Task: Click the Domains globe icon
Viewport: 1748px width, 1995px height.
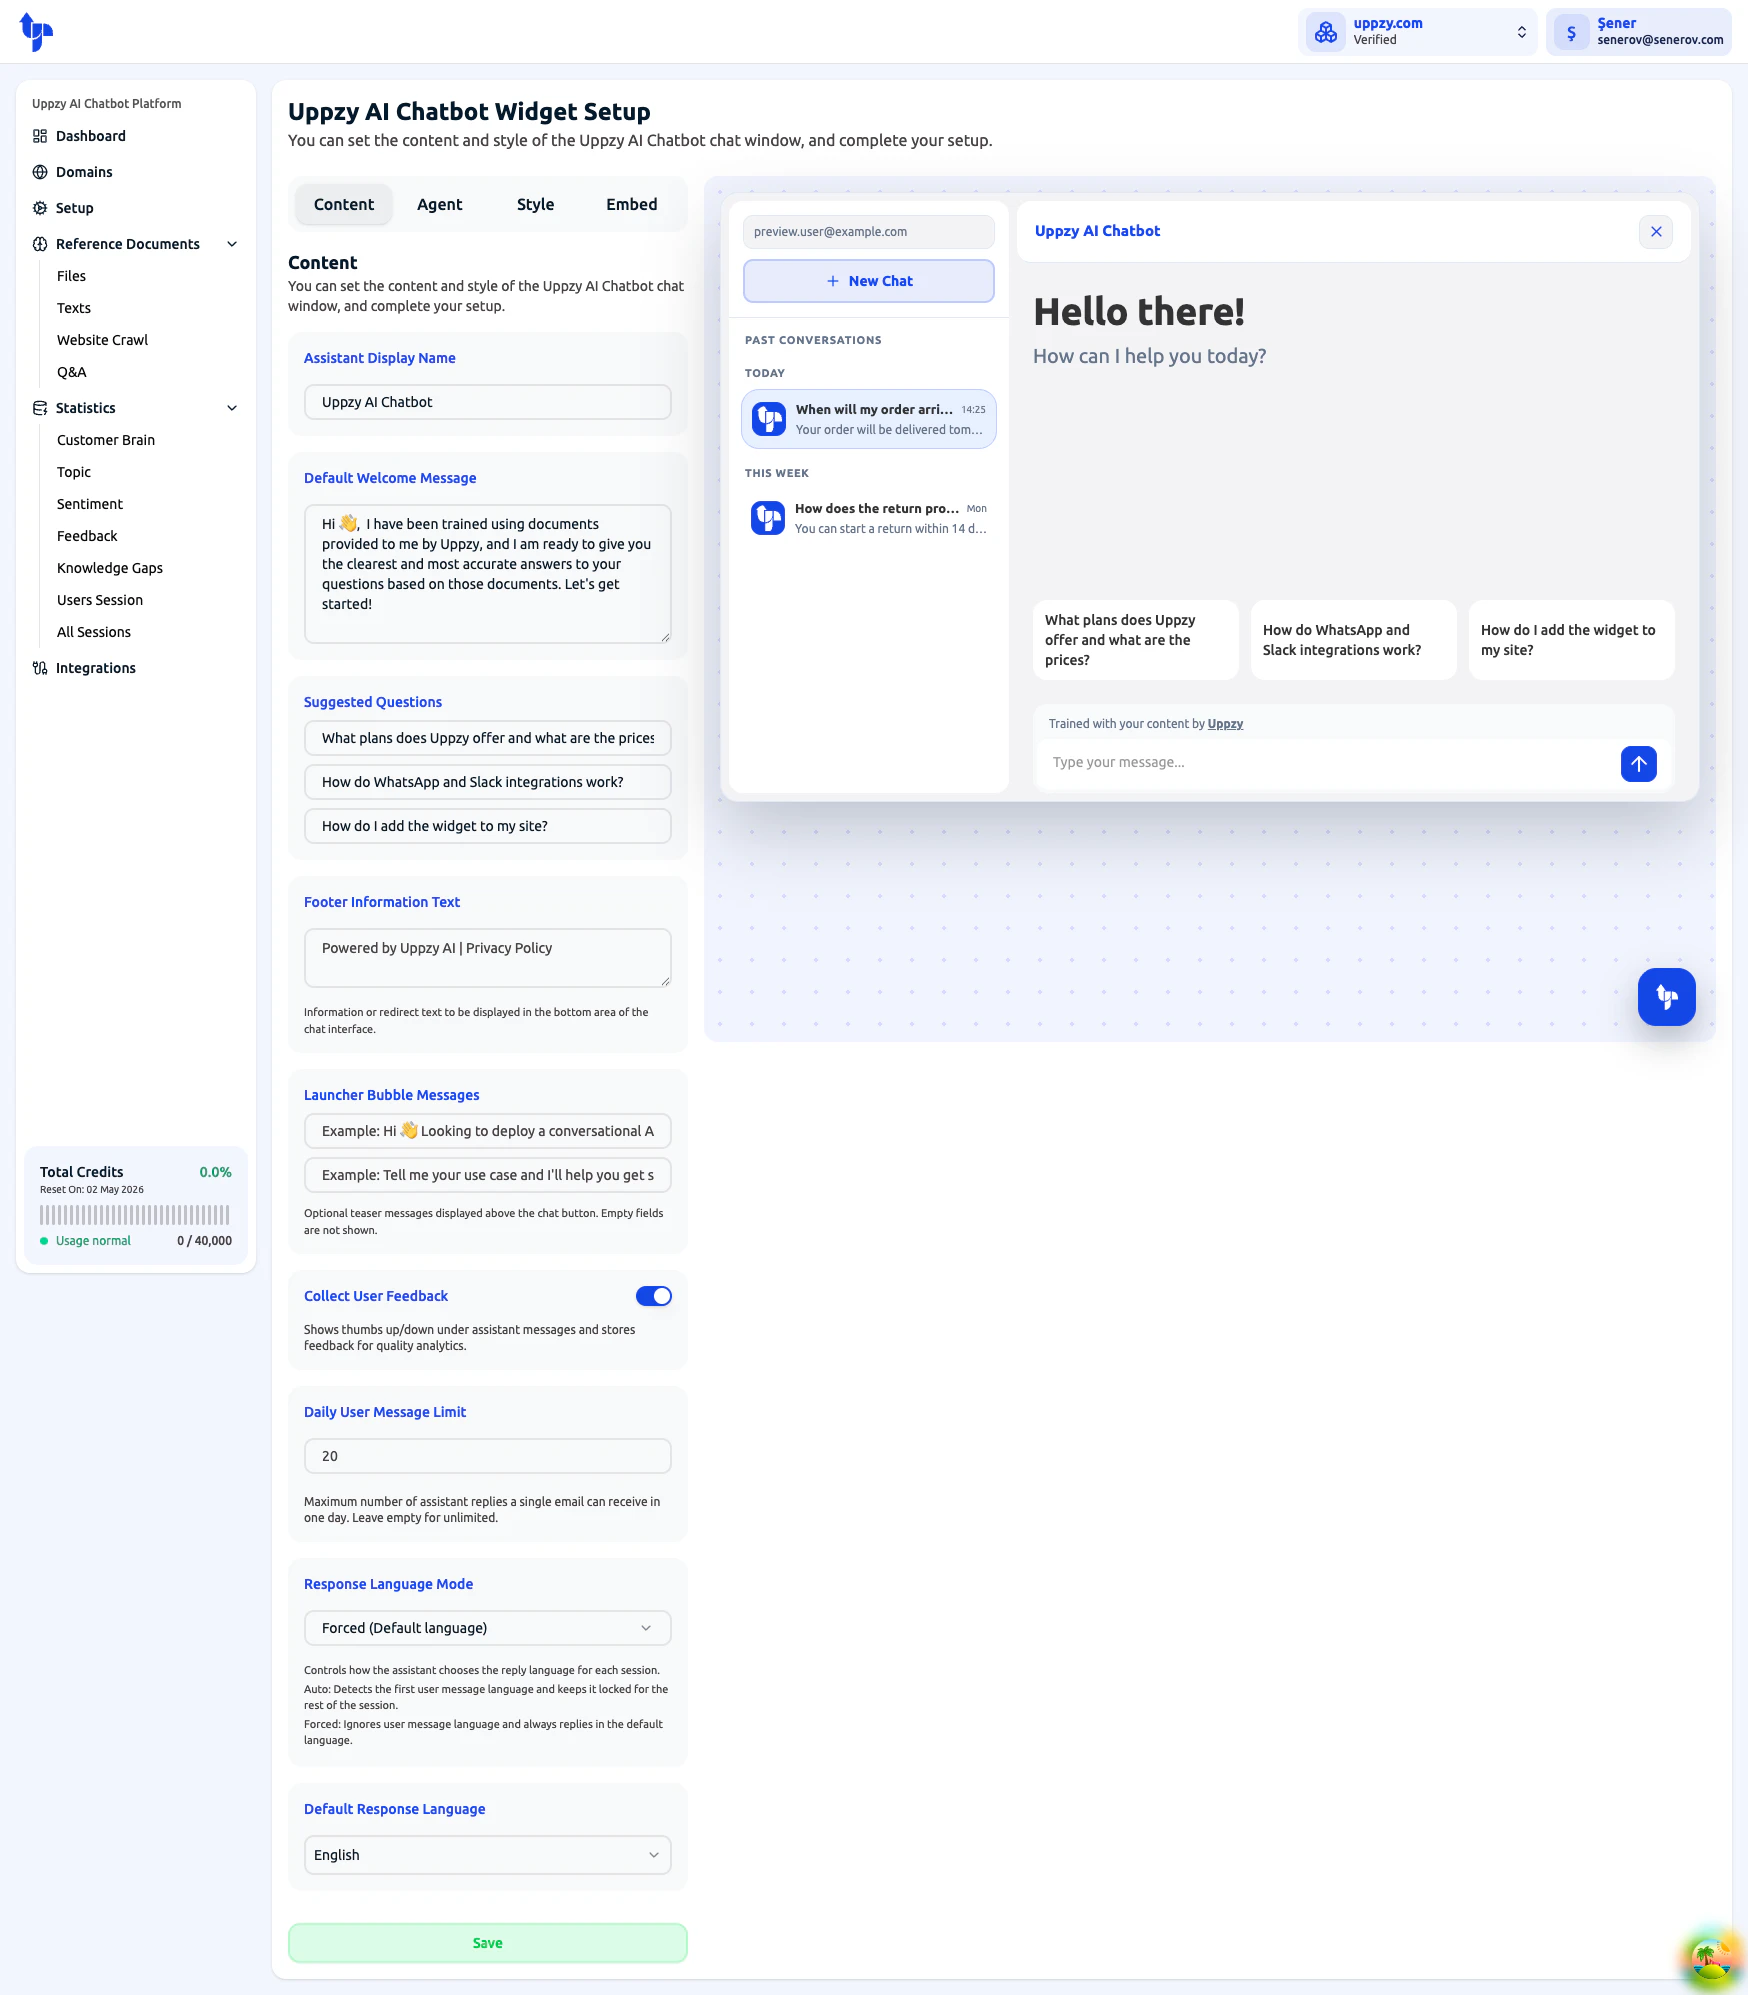Action: click(40, 172)
